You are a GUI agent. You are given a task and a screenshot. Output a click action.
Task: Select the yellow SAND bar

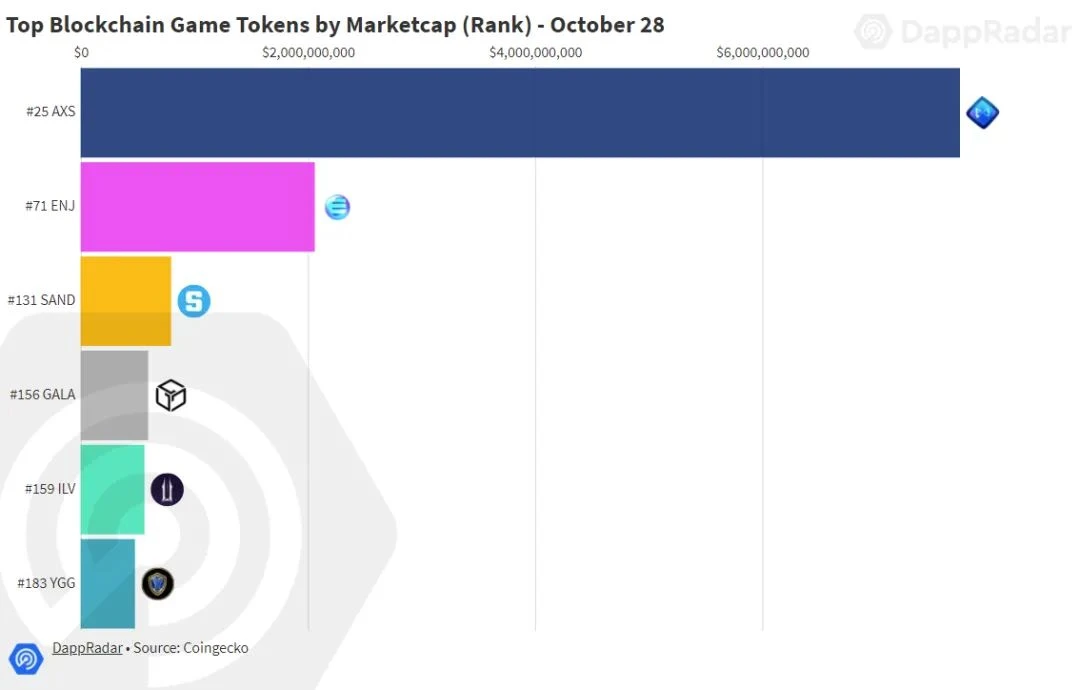[126, 301]
